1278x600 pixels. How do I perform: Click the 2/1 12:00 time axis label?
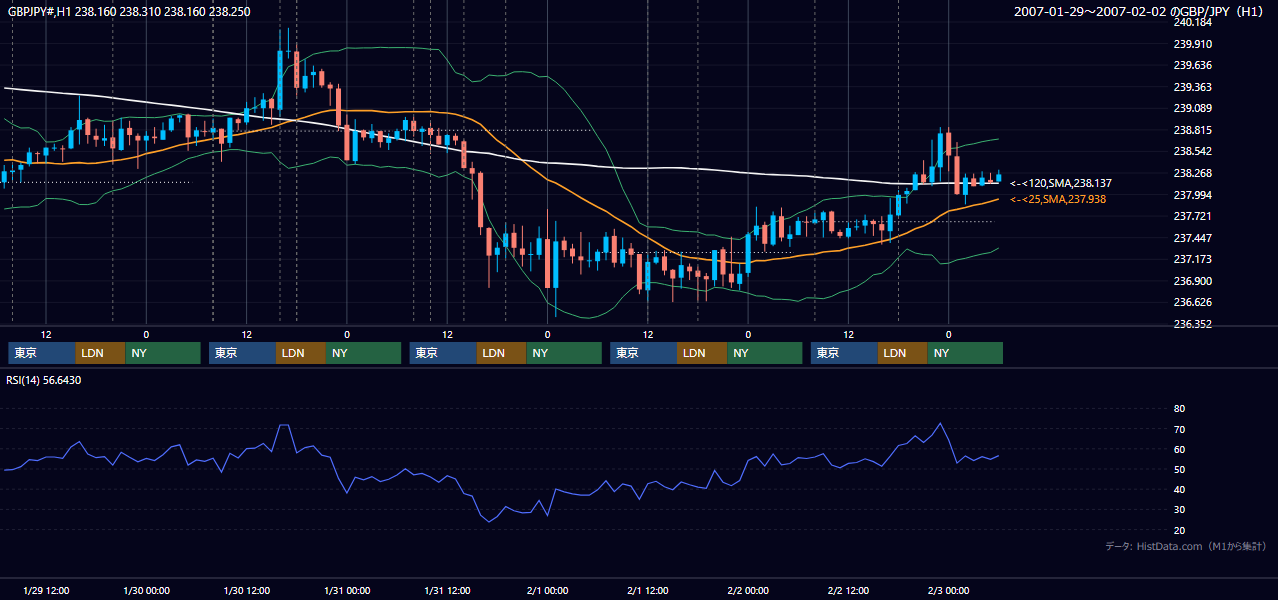point(648,591)
